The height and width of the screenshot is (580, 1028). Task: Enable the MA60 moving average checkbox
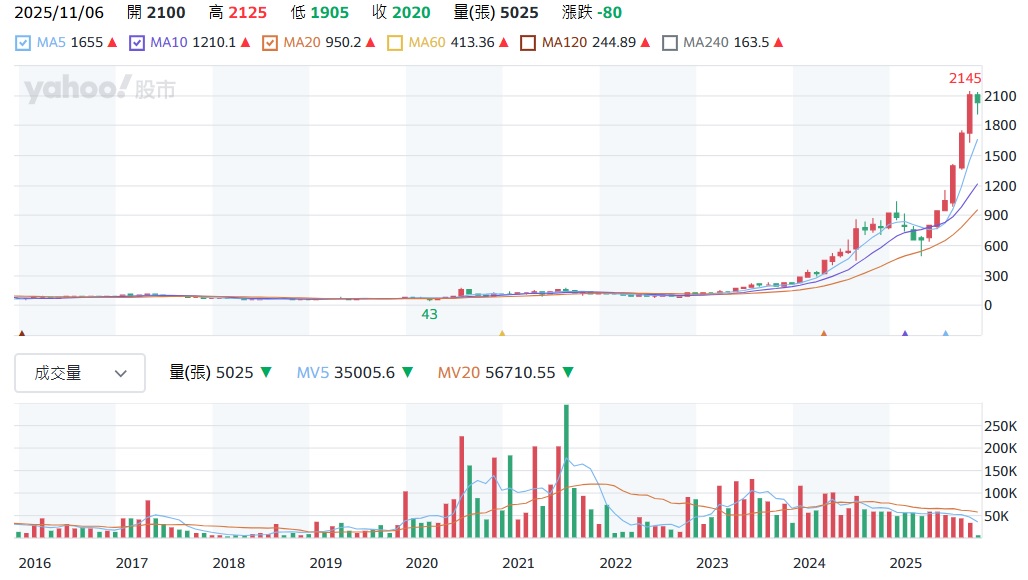(x=394, y=43)
